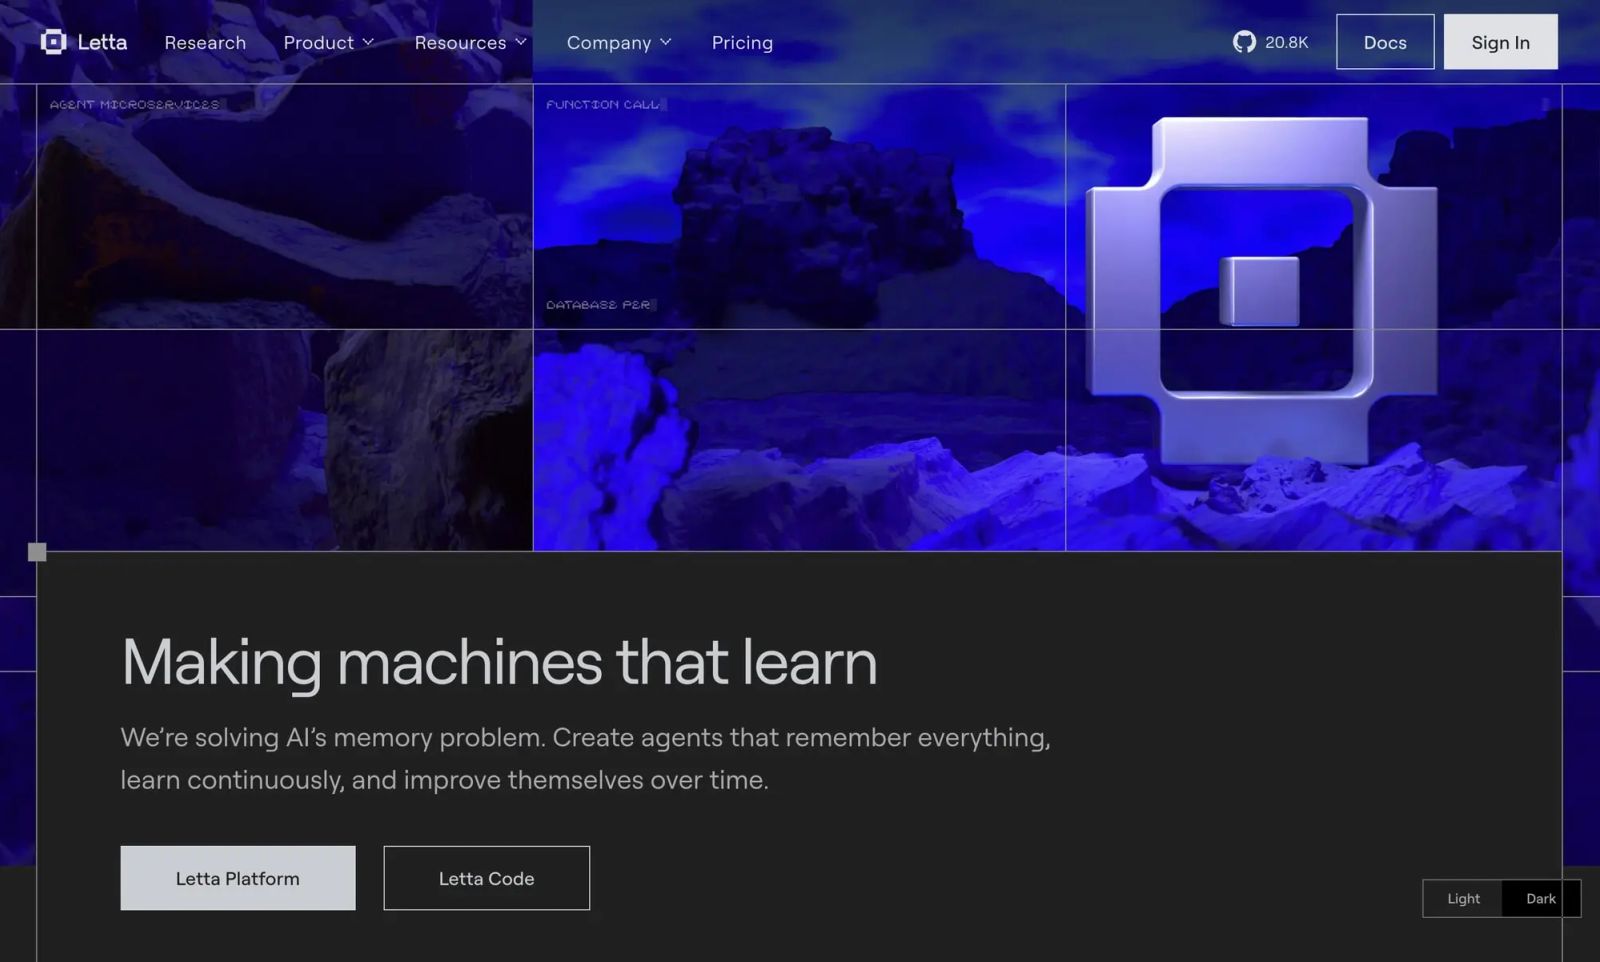This screenshot has height=962, width=1600.
Task: Open the Product menu label
Action: point(318,42)
